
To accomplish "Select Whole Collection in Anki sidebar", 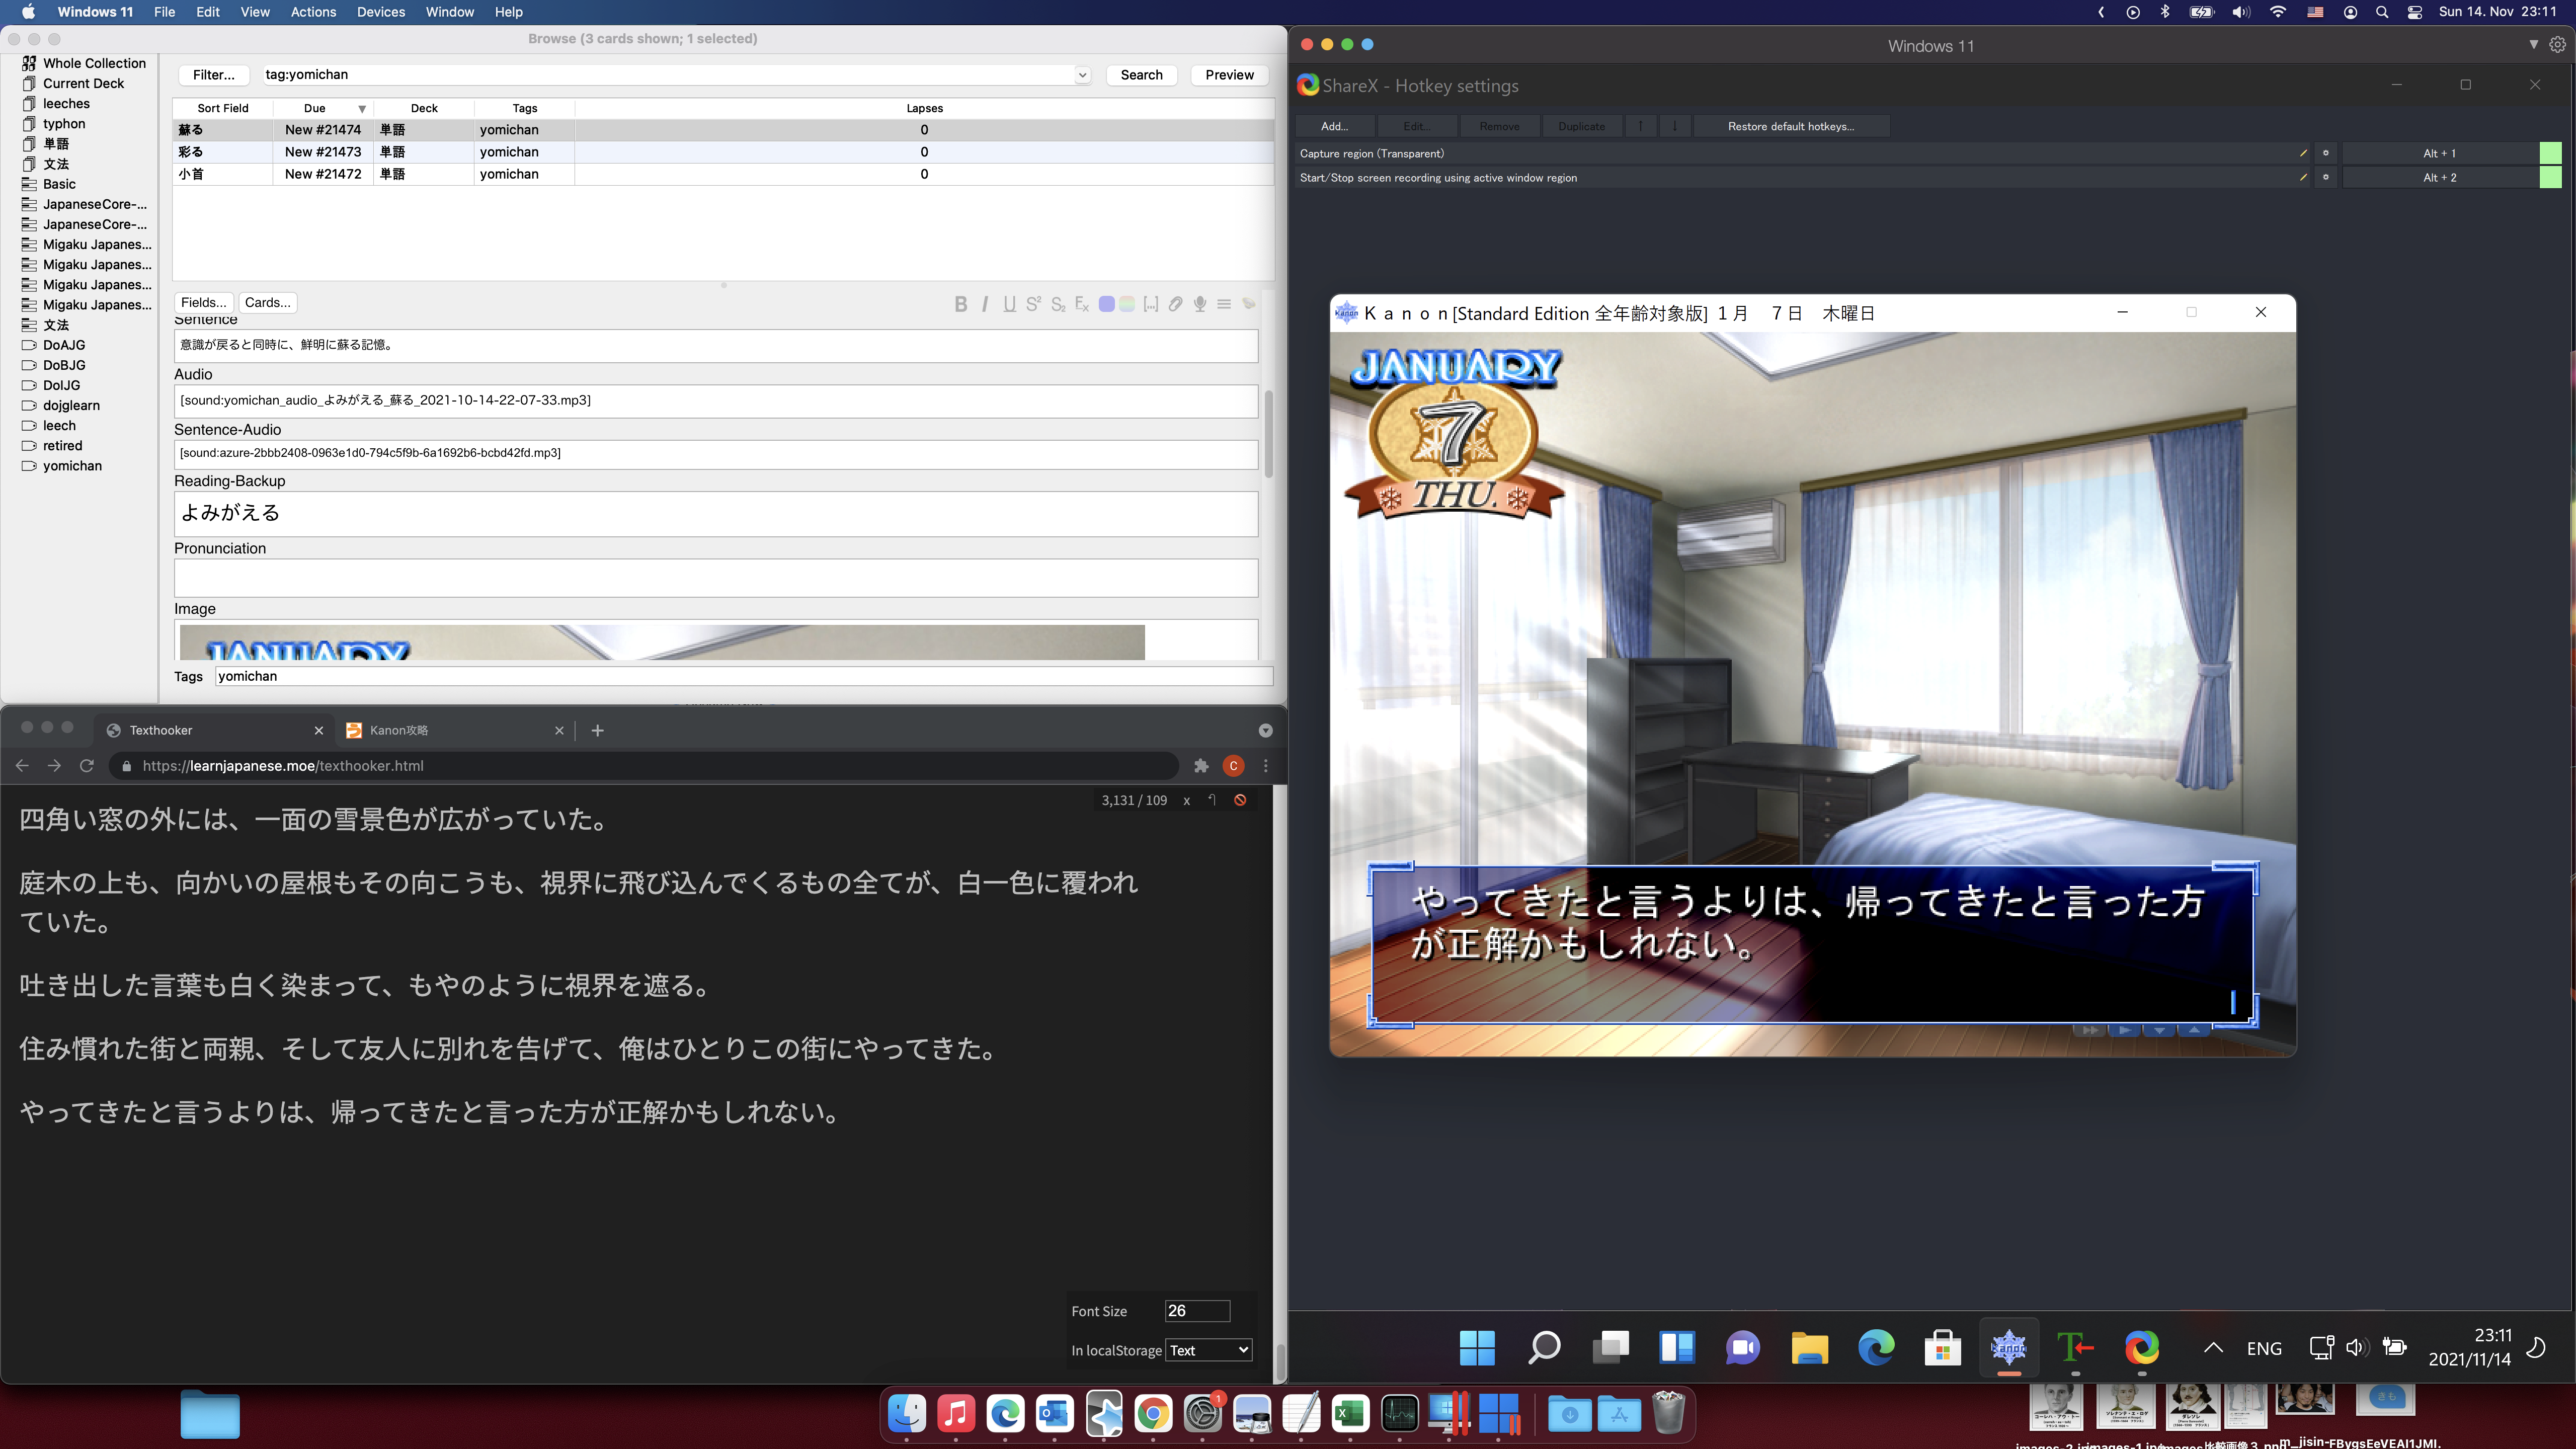I will 94,63.
